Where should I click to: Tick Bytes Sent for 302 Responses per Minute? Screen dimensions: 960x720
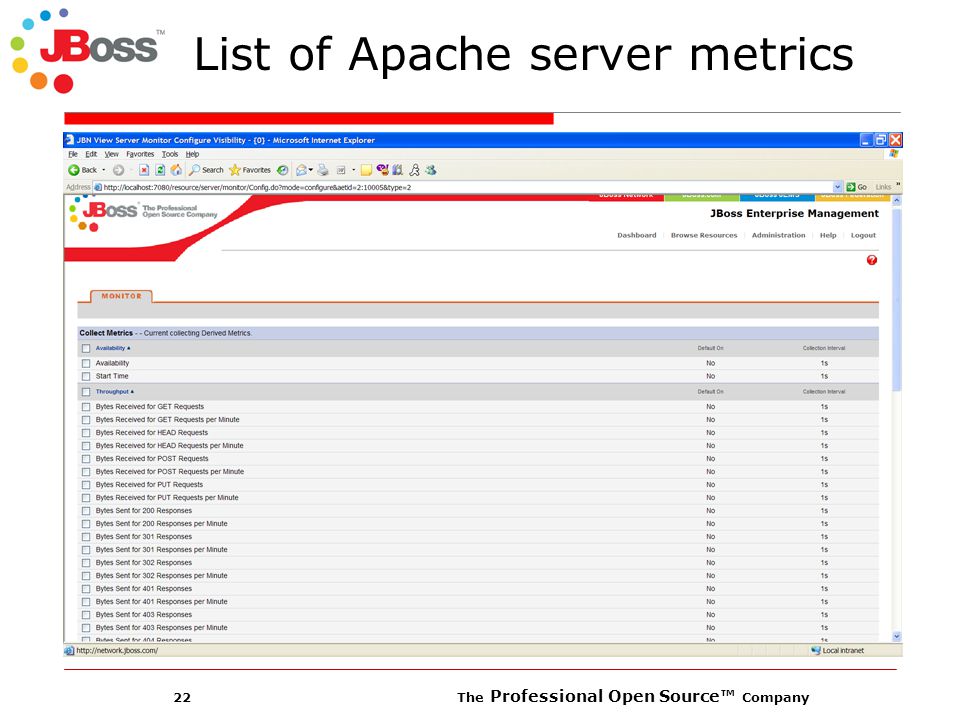tap(86, 576)
